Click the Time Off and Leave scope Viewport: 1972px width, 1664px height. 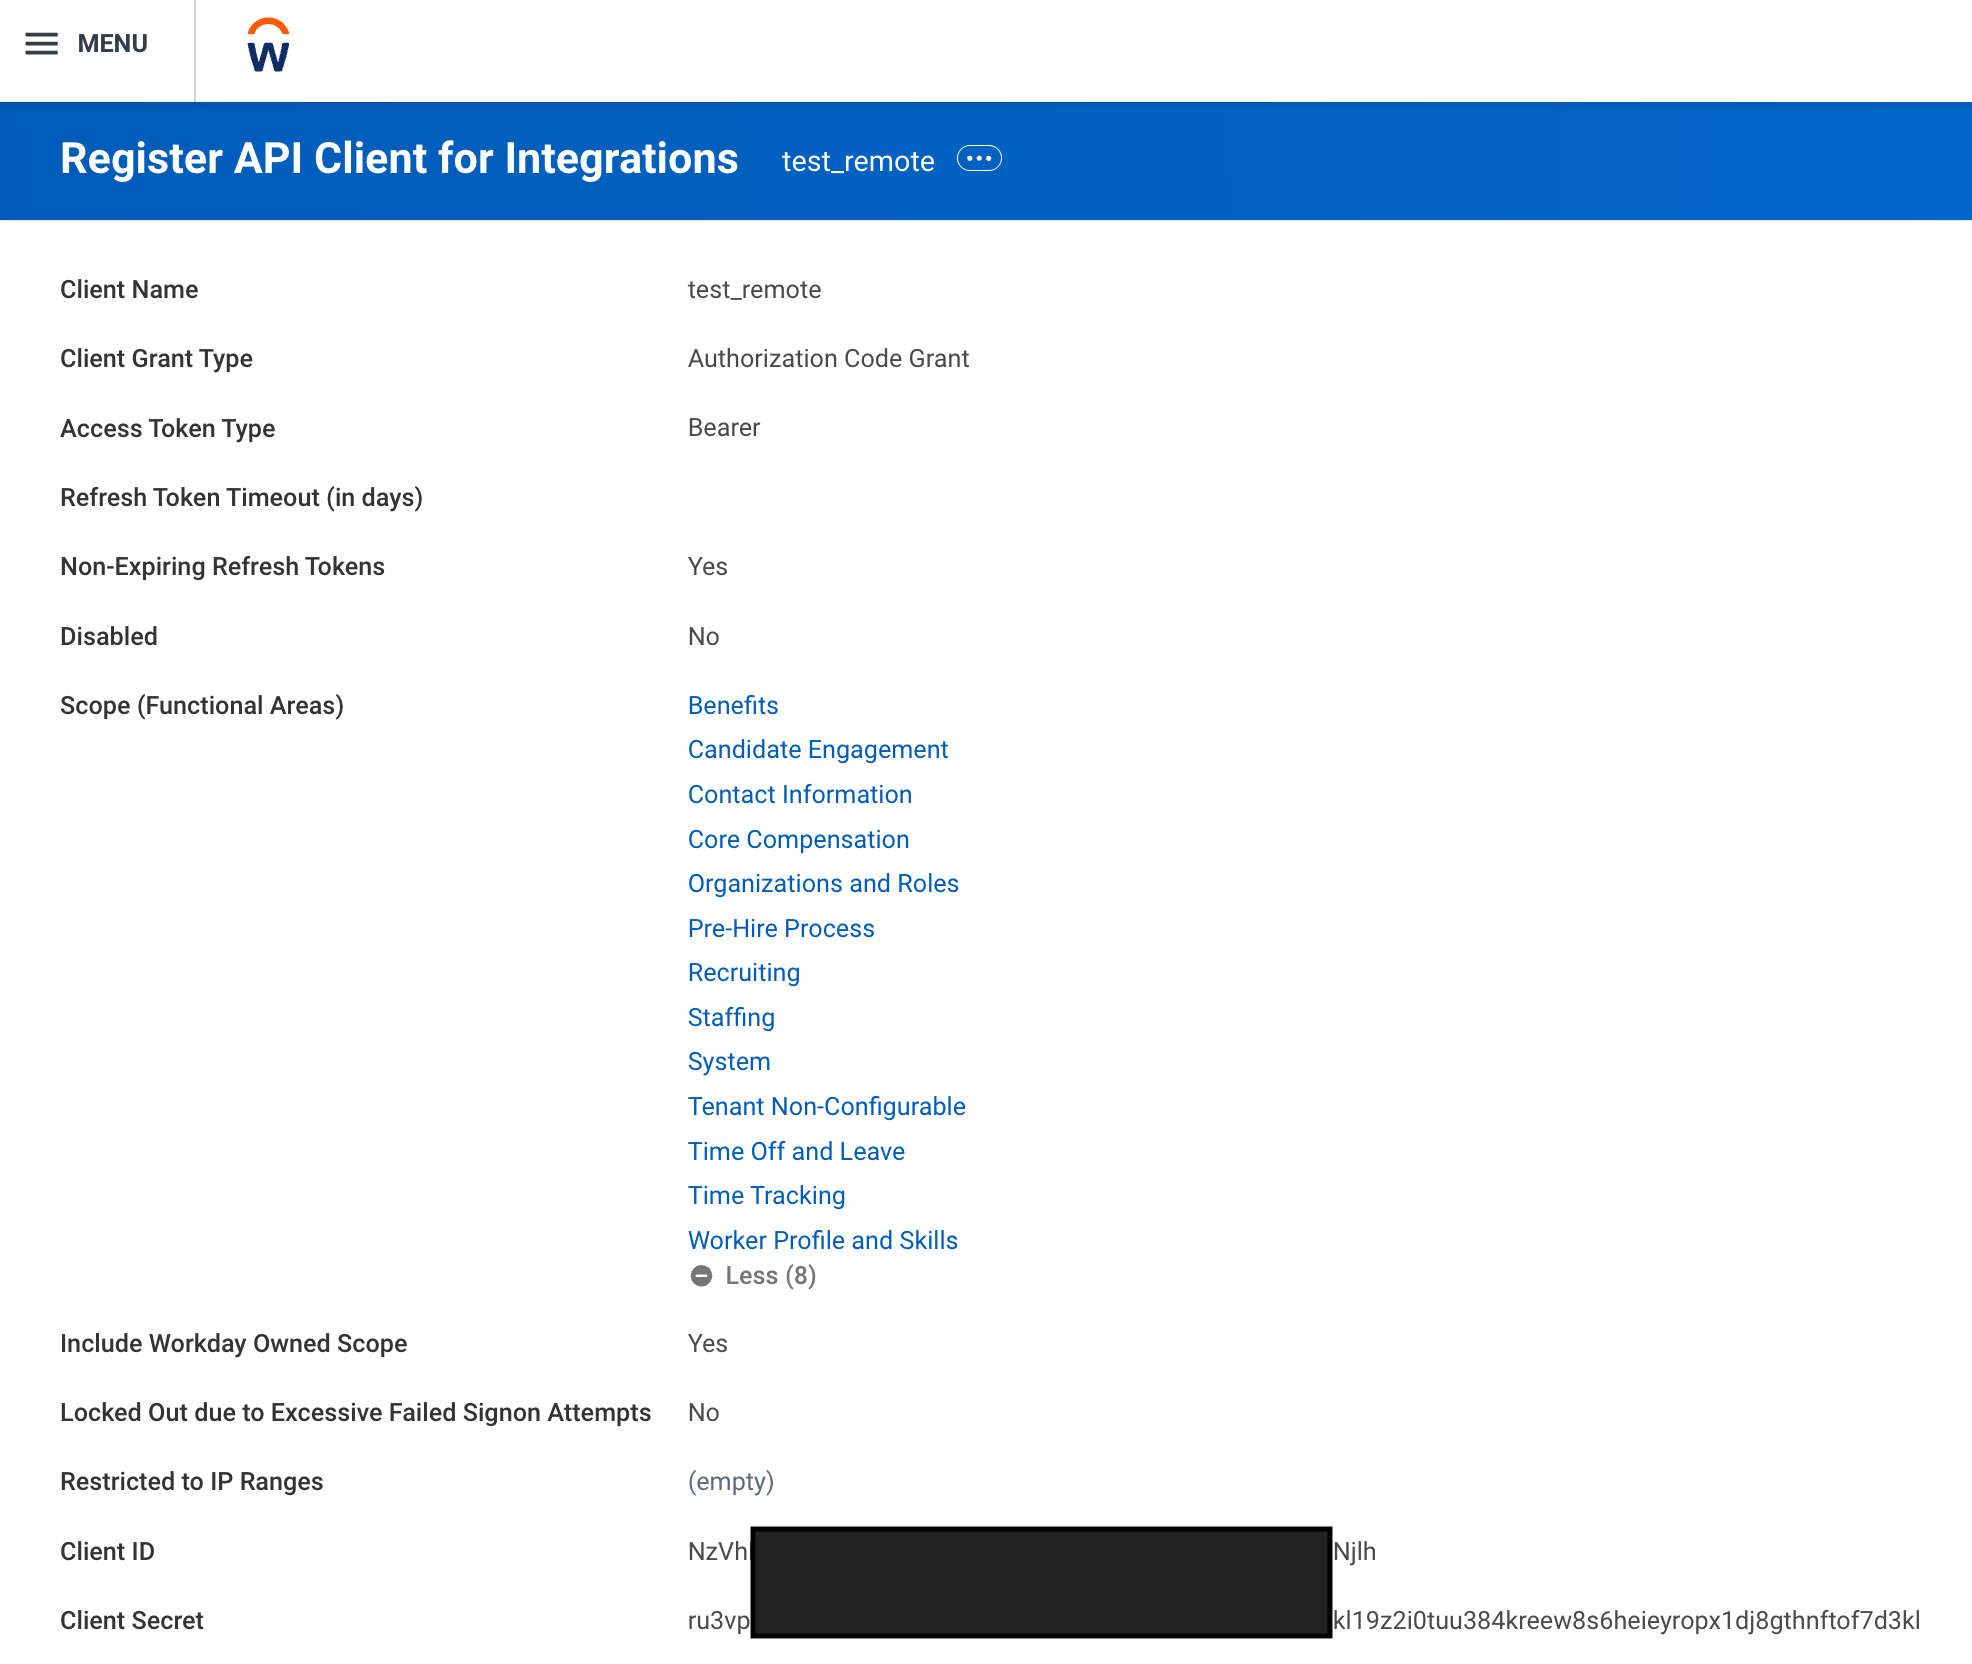[x=796, y=1151]
